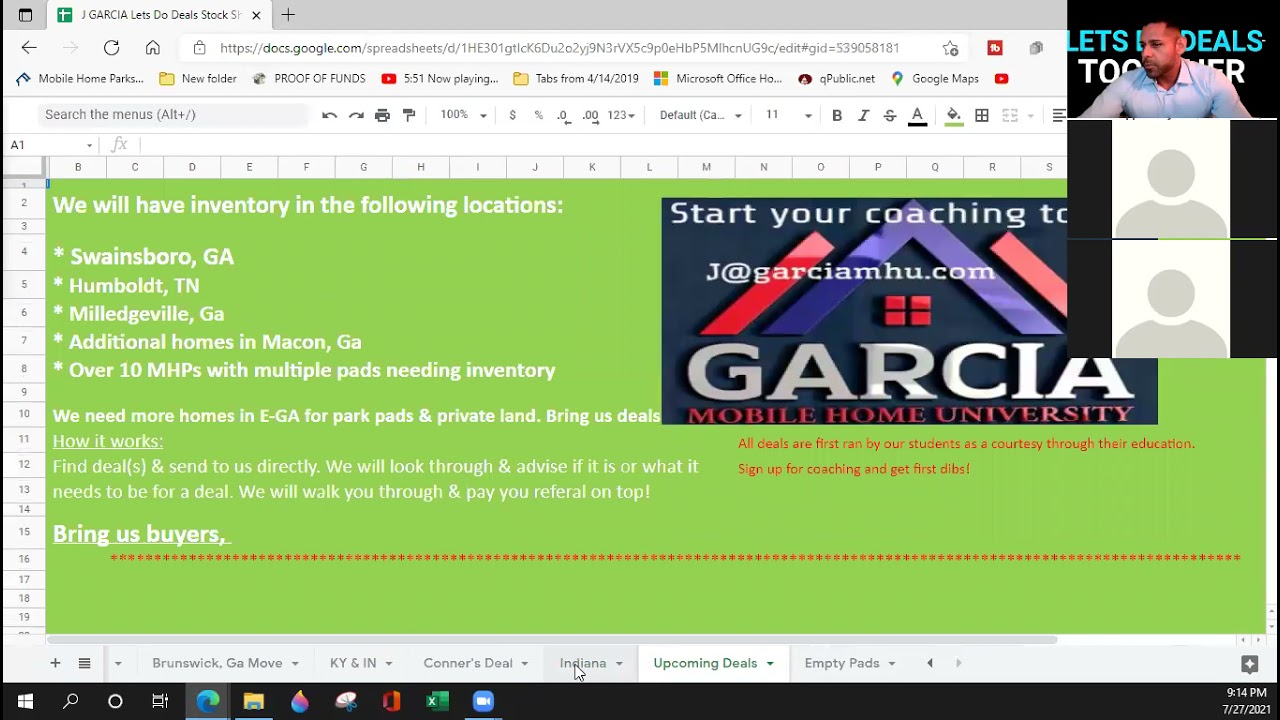The image size is (1280, 720).
Task: Open Empty Pads tab dropdown arrow
Action: tap(892, 664)
